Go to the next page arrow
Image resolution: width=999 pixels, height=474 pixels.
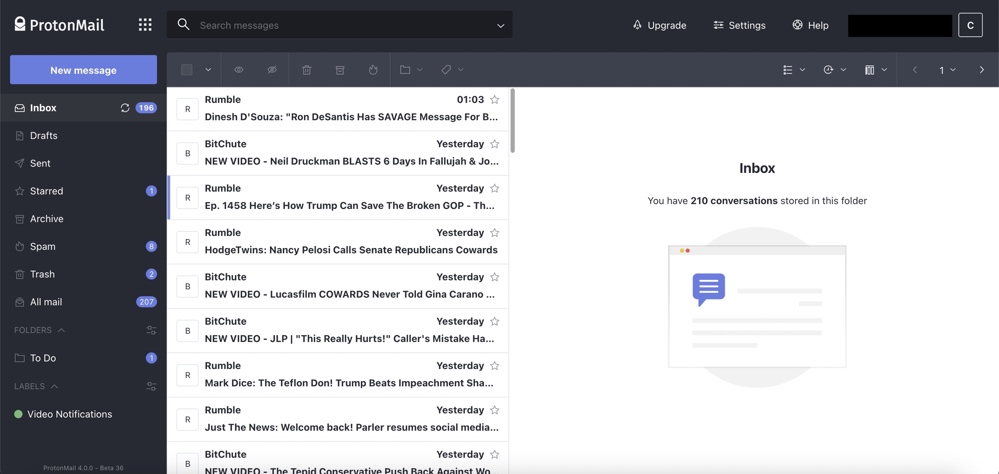click(x=981, y=70)
